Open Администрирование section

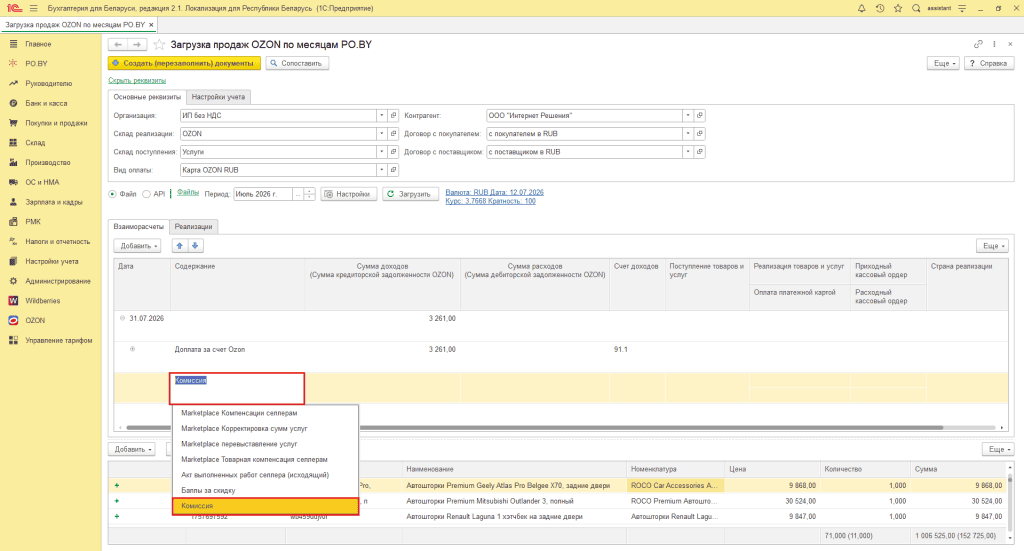tap(57, 281)
